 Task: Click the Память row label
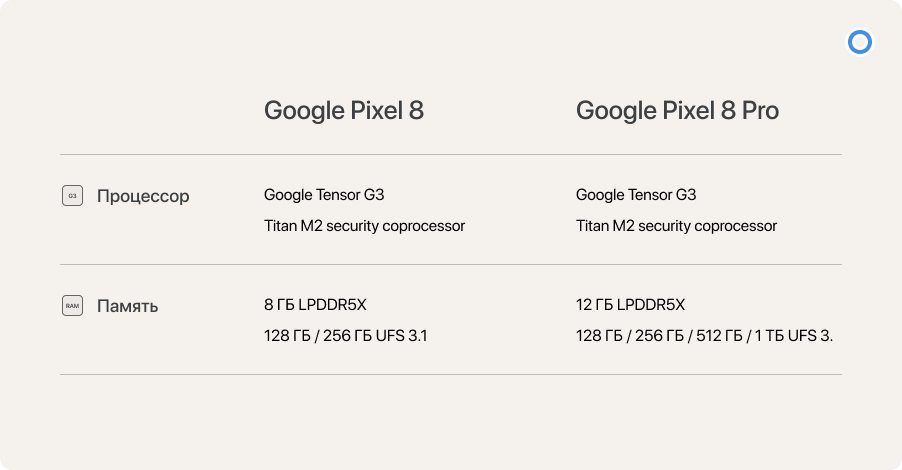(x=127, y=306)
